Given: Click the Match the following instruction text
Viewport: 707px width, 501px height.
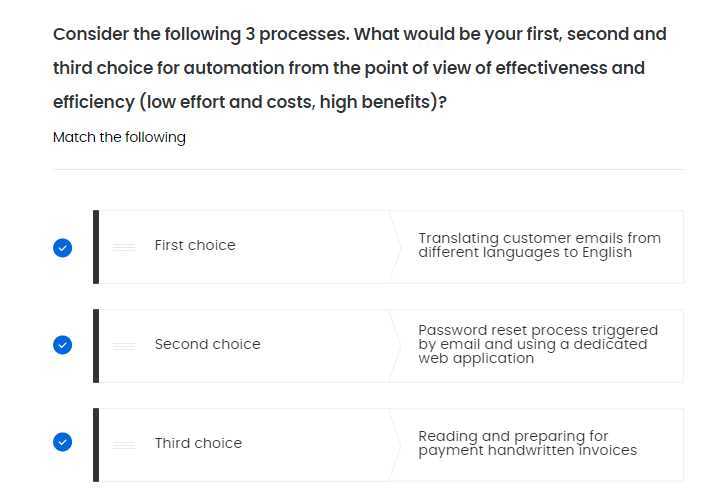Looking at the screenshot, I should coord(119,137).
